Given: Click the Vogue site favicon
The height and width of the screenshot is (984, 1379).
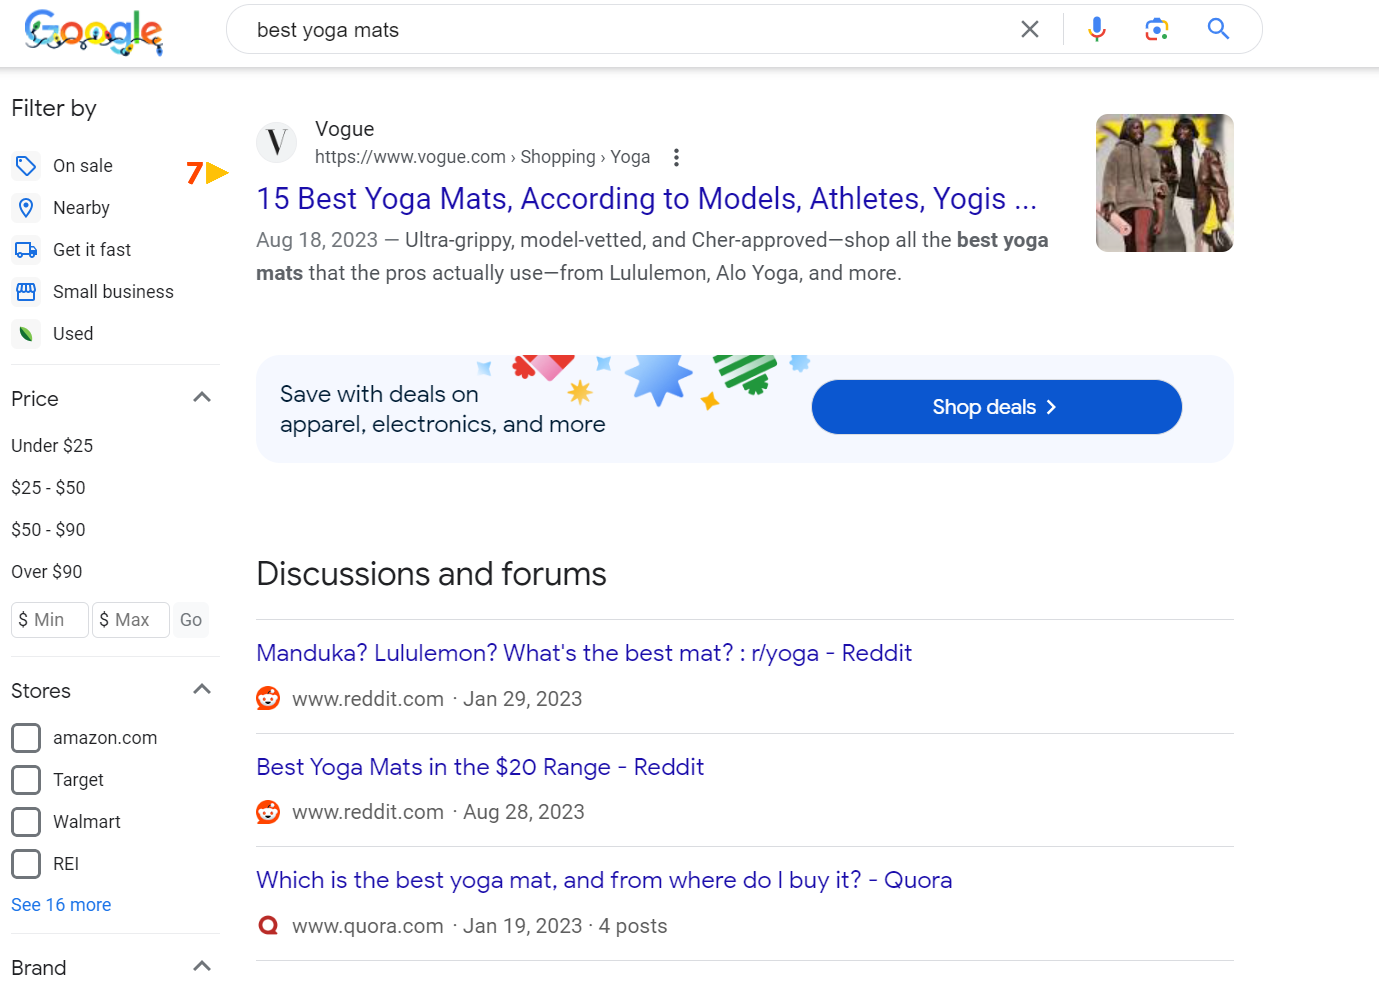Looking at the screenshot, I should coord(277,143).
